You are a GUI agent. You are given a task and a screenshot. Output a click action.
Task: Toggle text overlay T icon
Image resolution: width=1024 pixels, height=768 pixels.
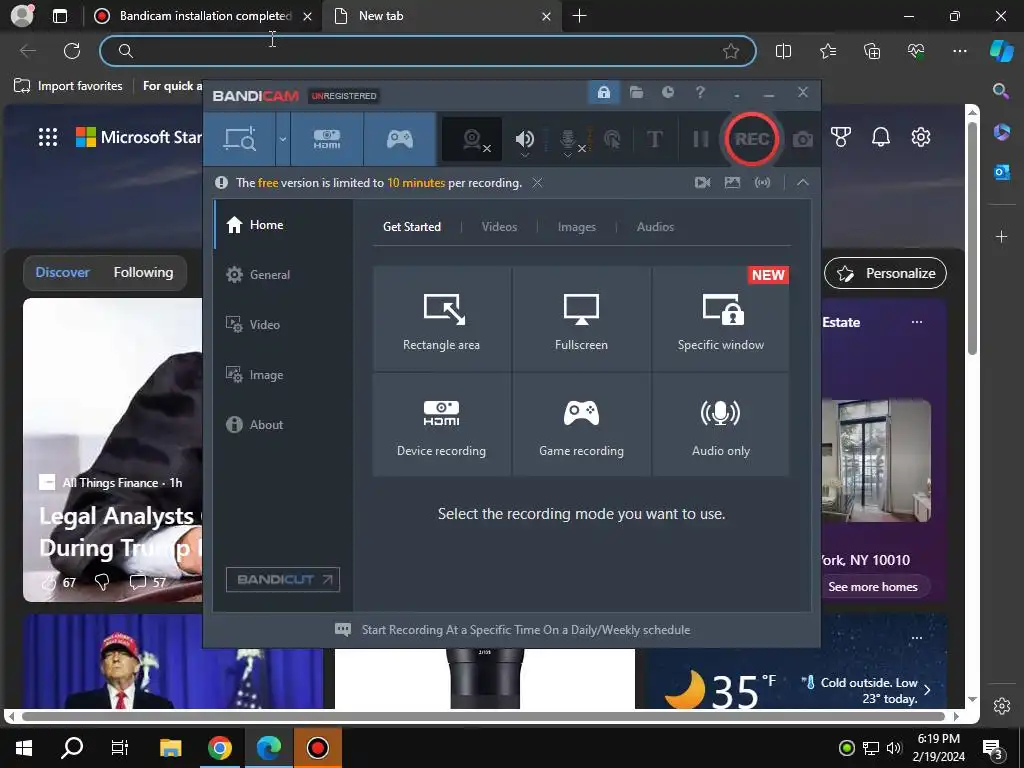click(x=654, y=139)
